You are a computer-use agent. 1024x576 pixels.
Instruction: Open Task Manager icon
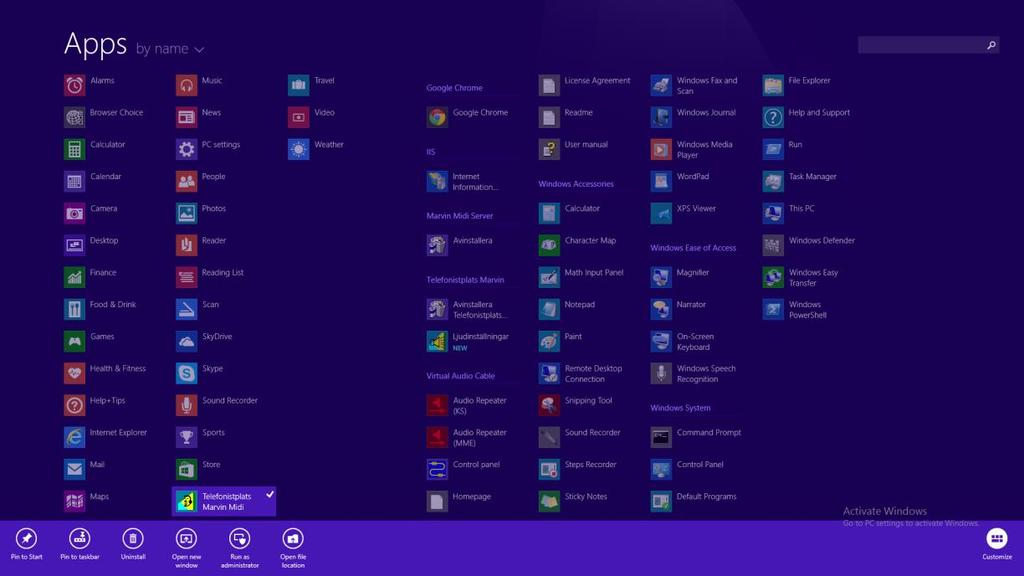pos(773,181)
